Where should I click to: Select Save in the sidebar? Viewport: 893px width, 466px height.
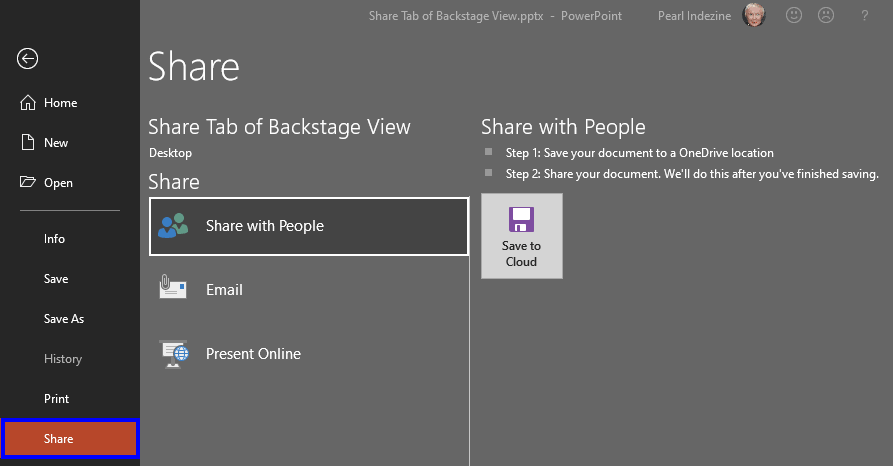[69, 279]
